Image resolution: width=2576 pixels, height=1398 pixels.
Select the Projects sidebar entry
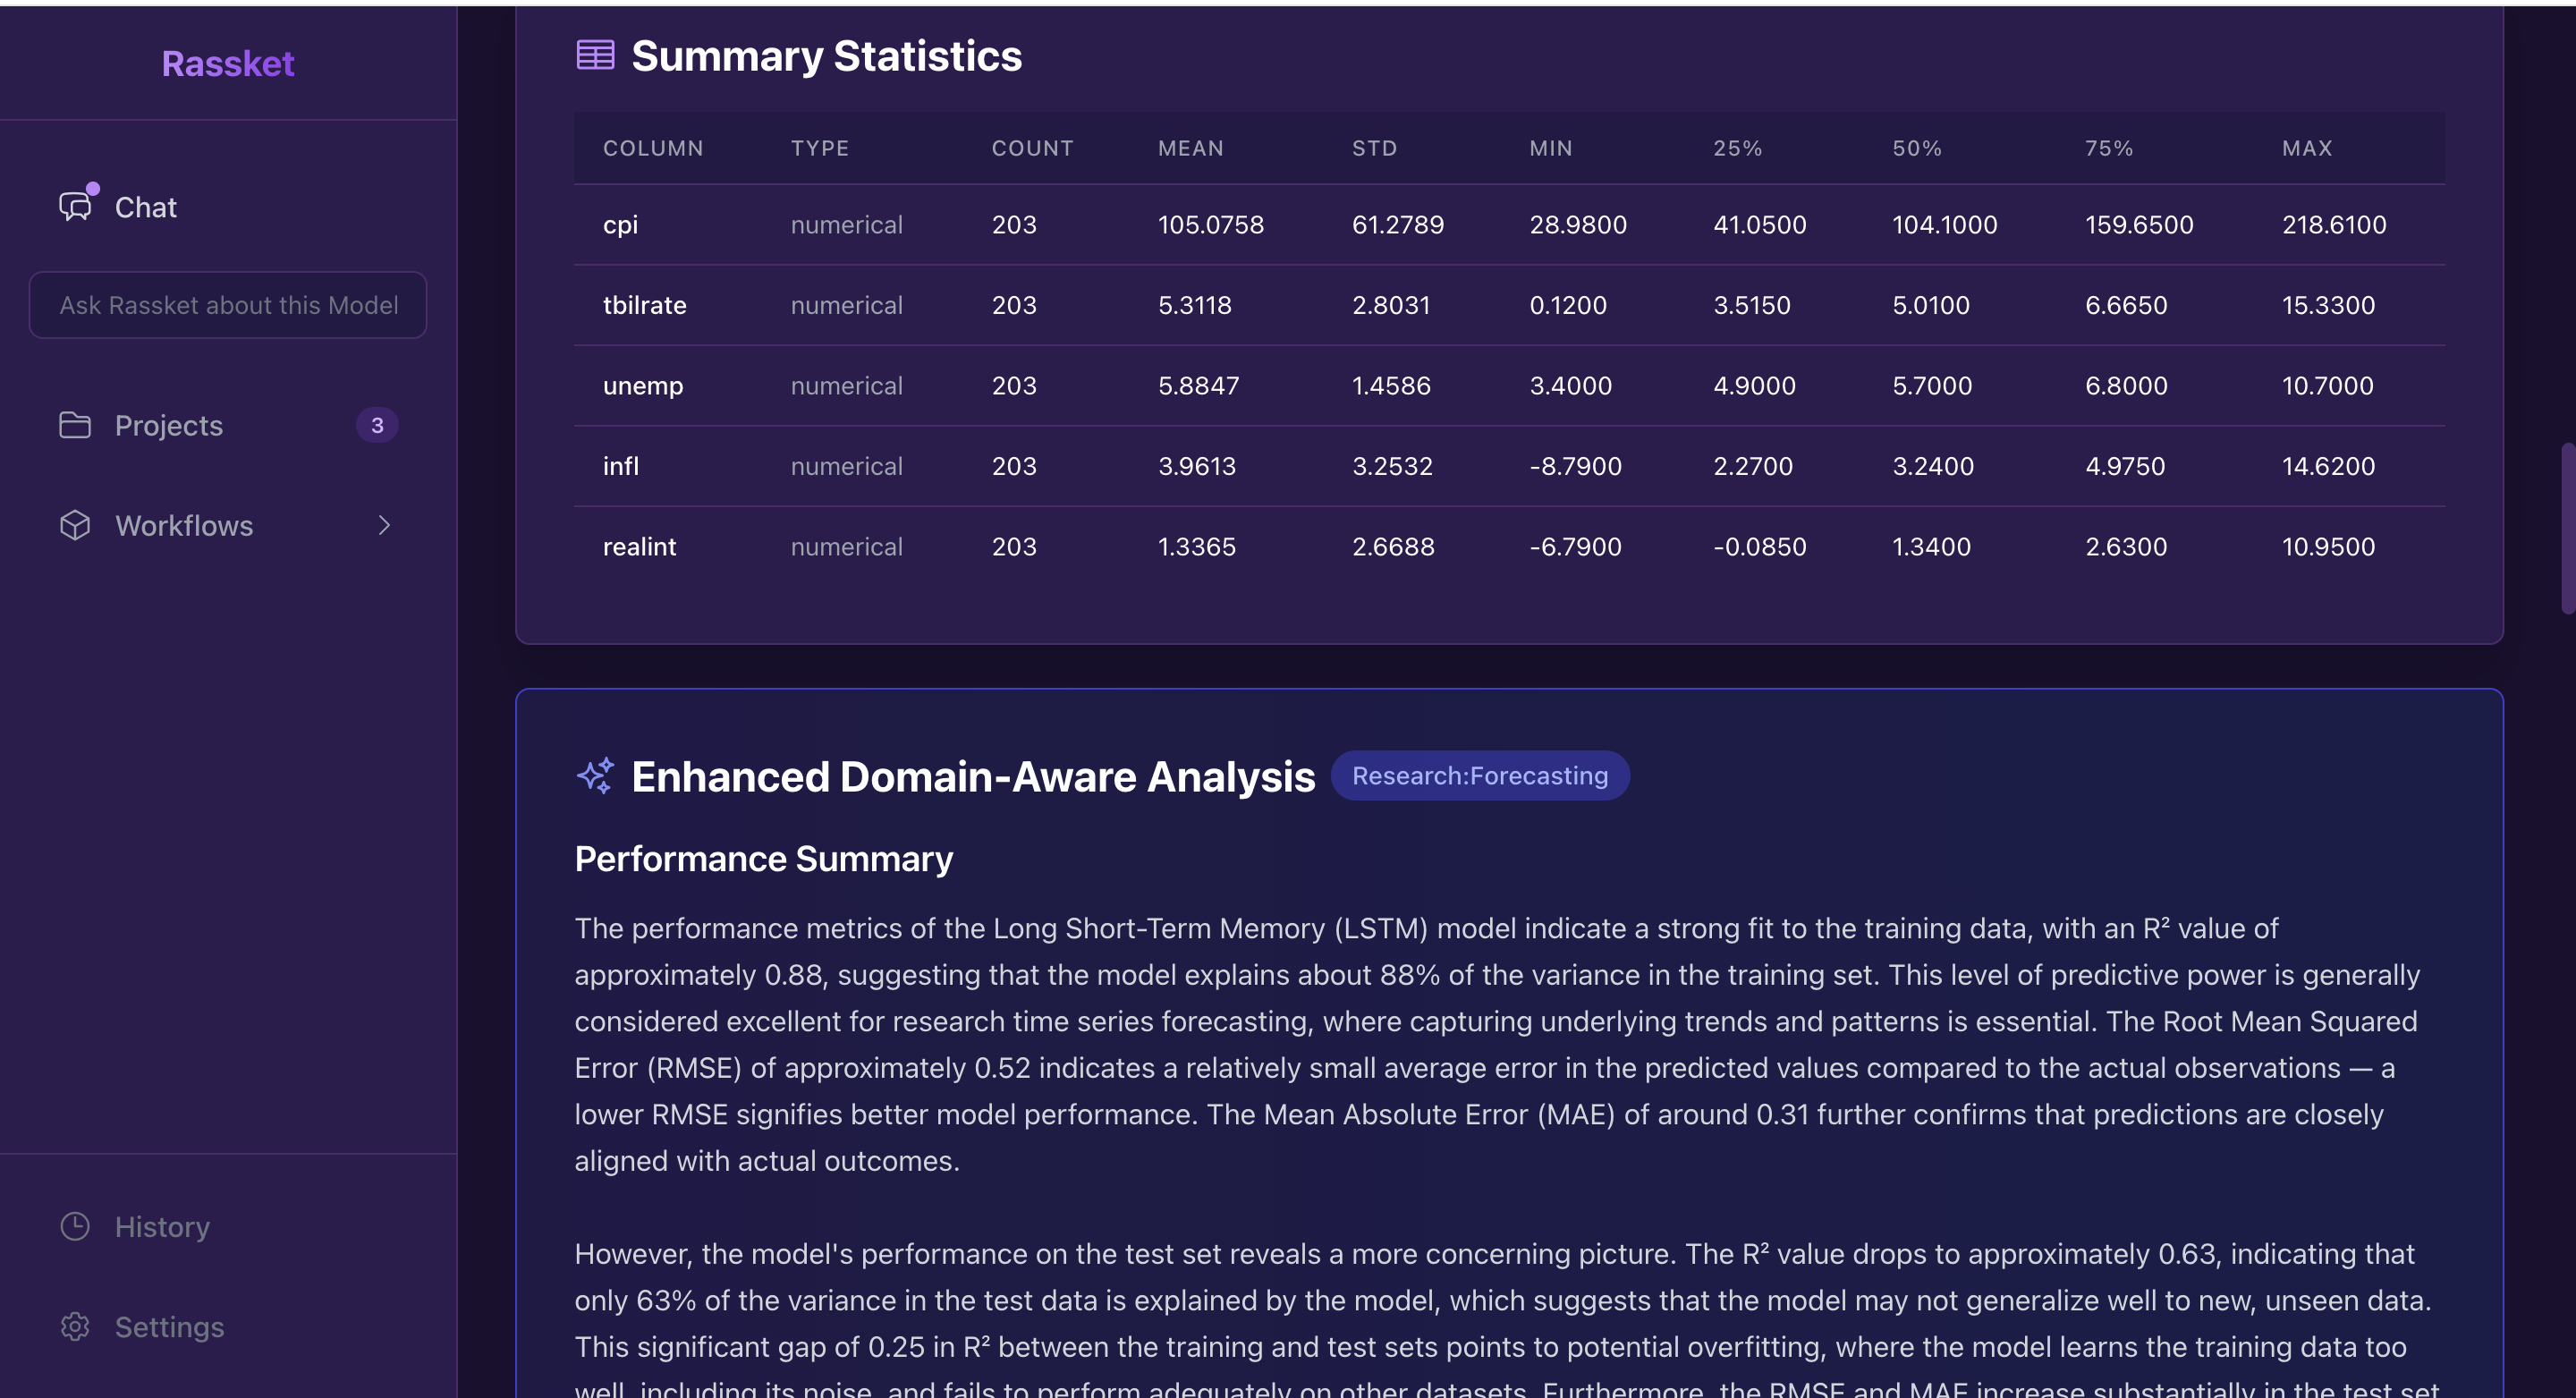pos(168,425)
